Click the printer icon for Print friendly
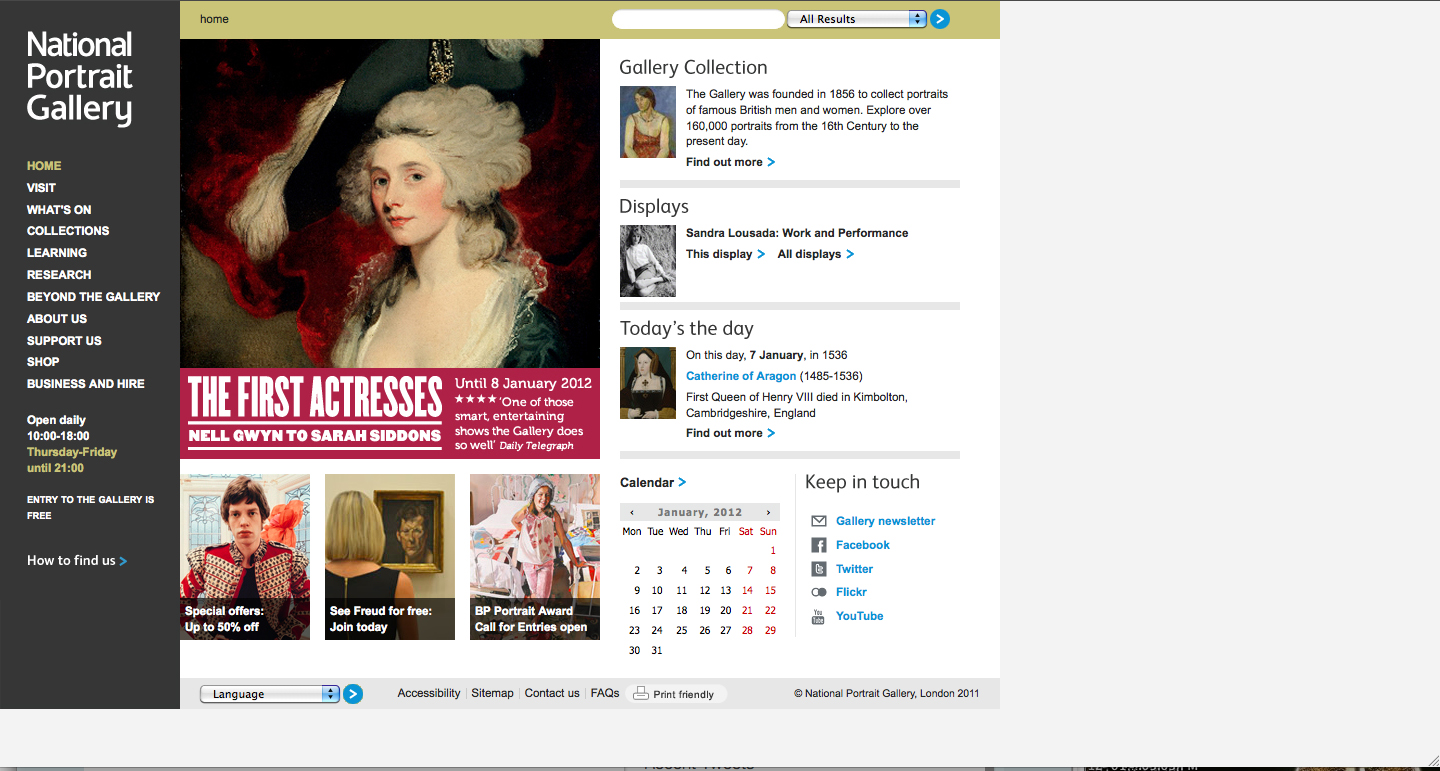The width and height of the screenshot is (1440, 771). coord(641,694)
